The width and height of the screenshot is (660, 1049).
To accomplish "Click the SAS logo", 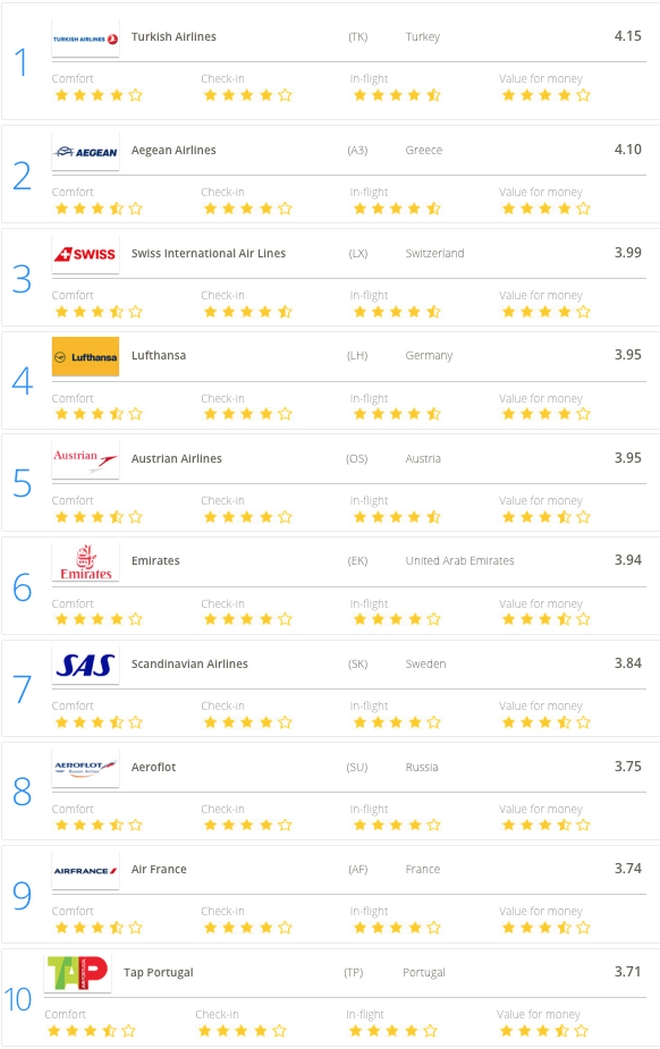I will coord(85,665).
